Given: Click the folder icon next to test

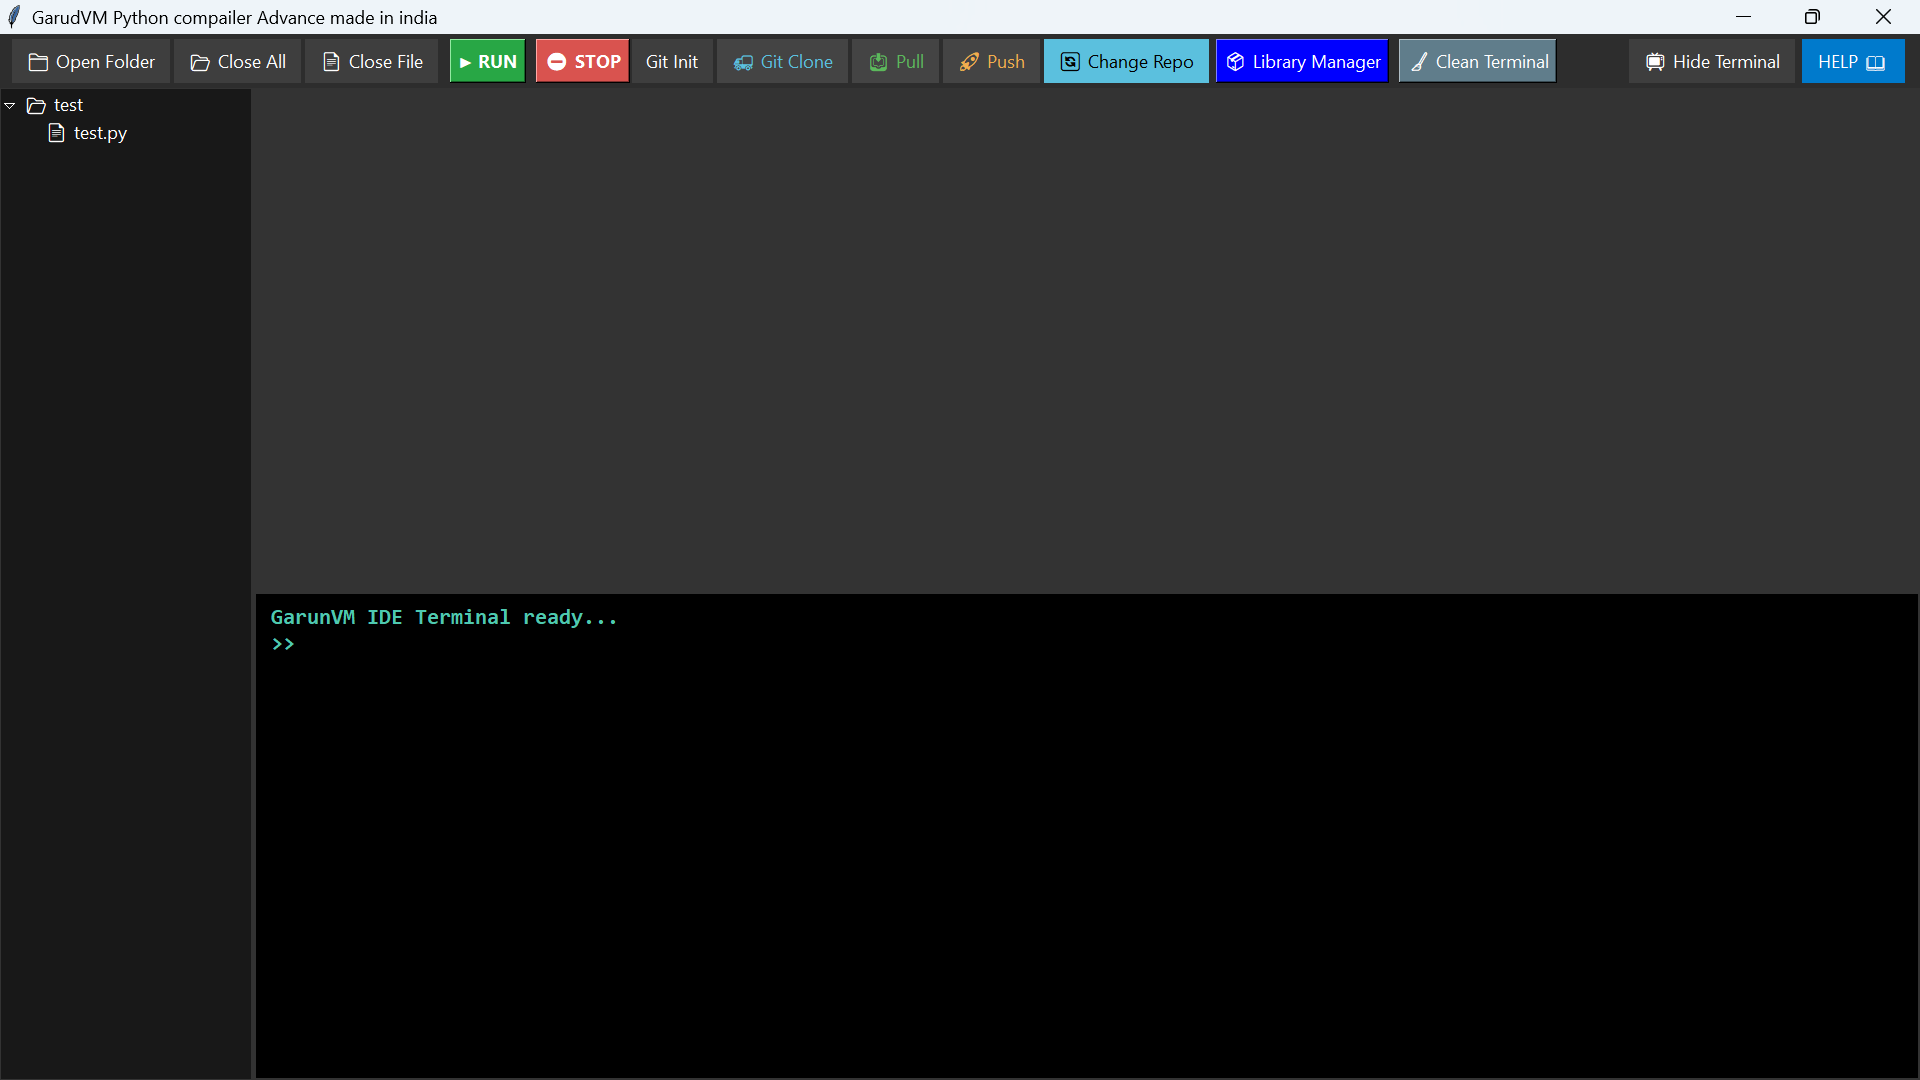Looking at the screenshot, I should [x=37, y=105].
